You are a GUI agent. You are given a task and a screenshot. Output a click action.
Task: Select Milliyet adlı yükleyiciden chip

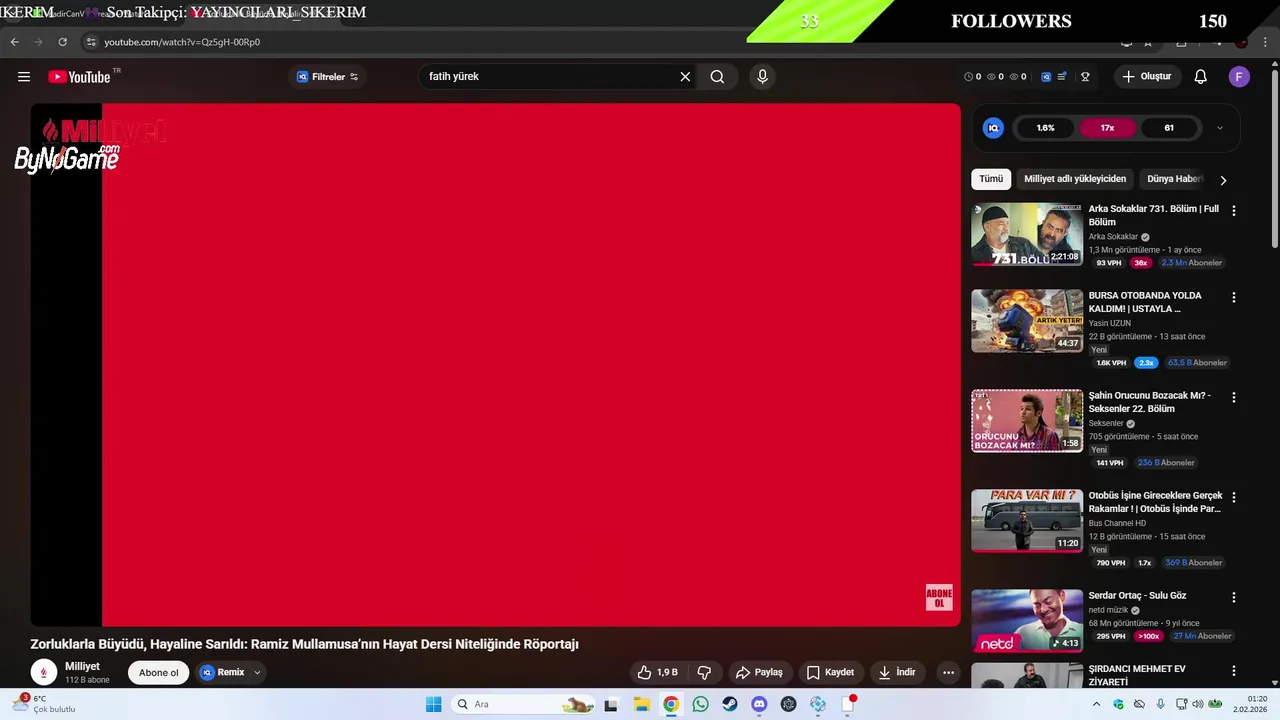pos(1075,179)
